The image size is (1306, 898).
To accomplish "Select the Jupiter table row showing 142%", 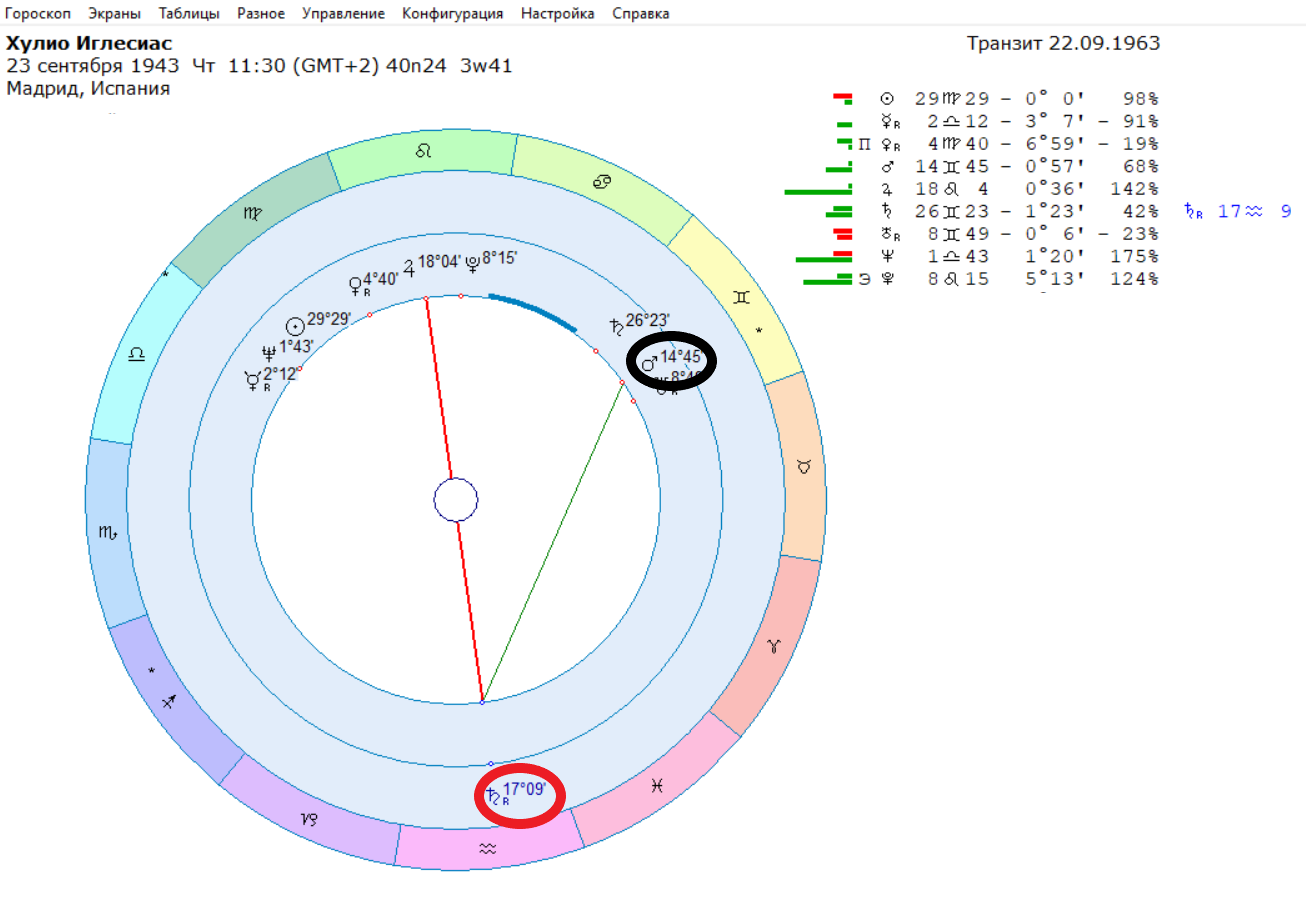I will [x=973, y=188].
